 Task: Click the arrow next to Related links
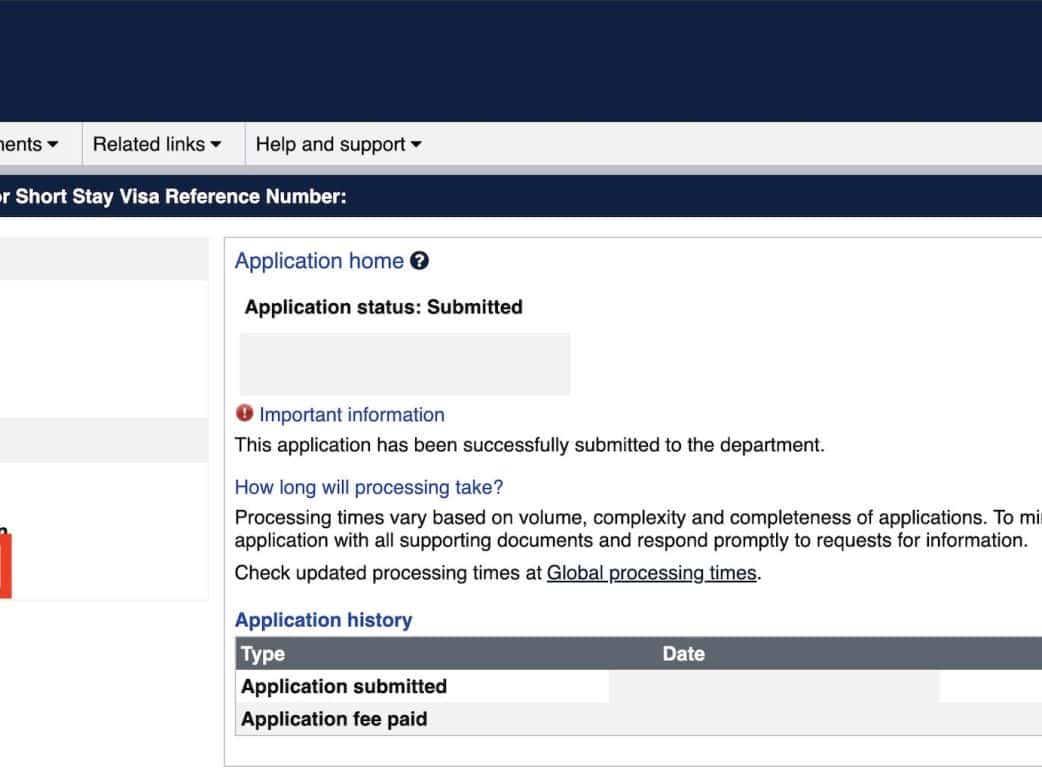coord(215,145)
